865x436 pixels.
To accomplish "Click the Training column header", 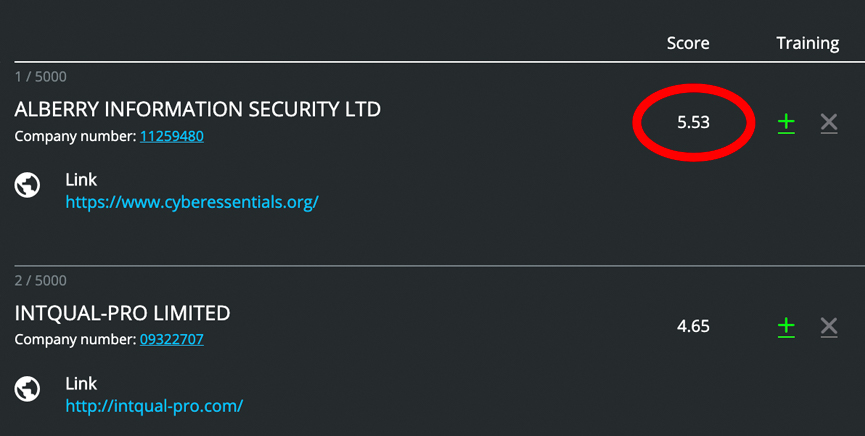I will click(808, 44).
